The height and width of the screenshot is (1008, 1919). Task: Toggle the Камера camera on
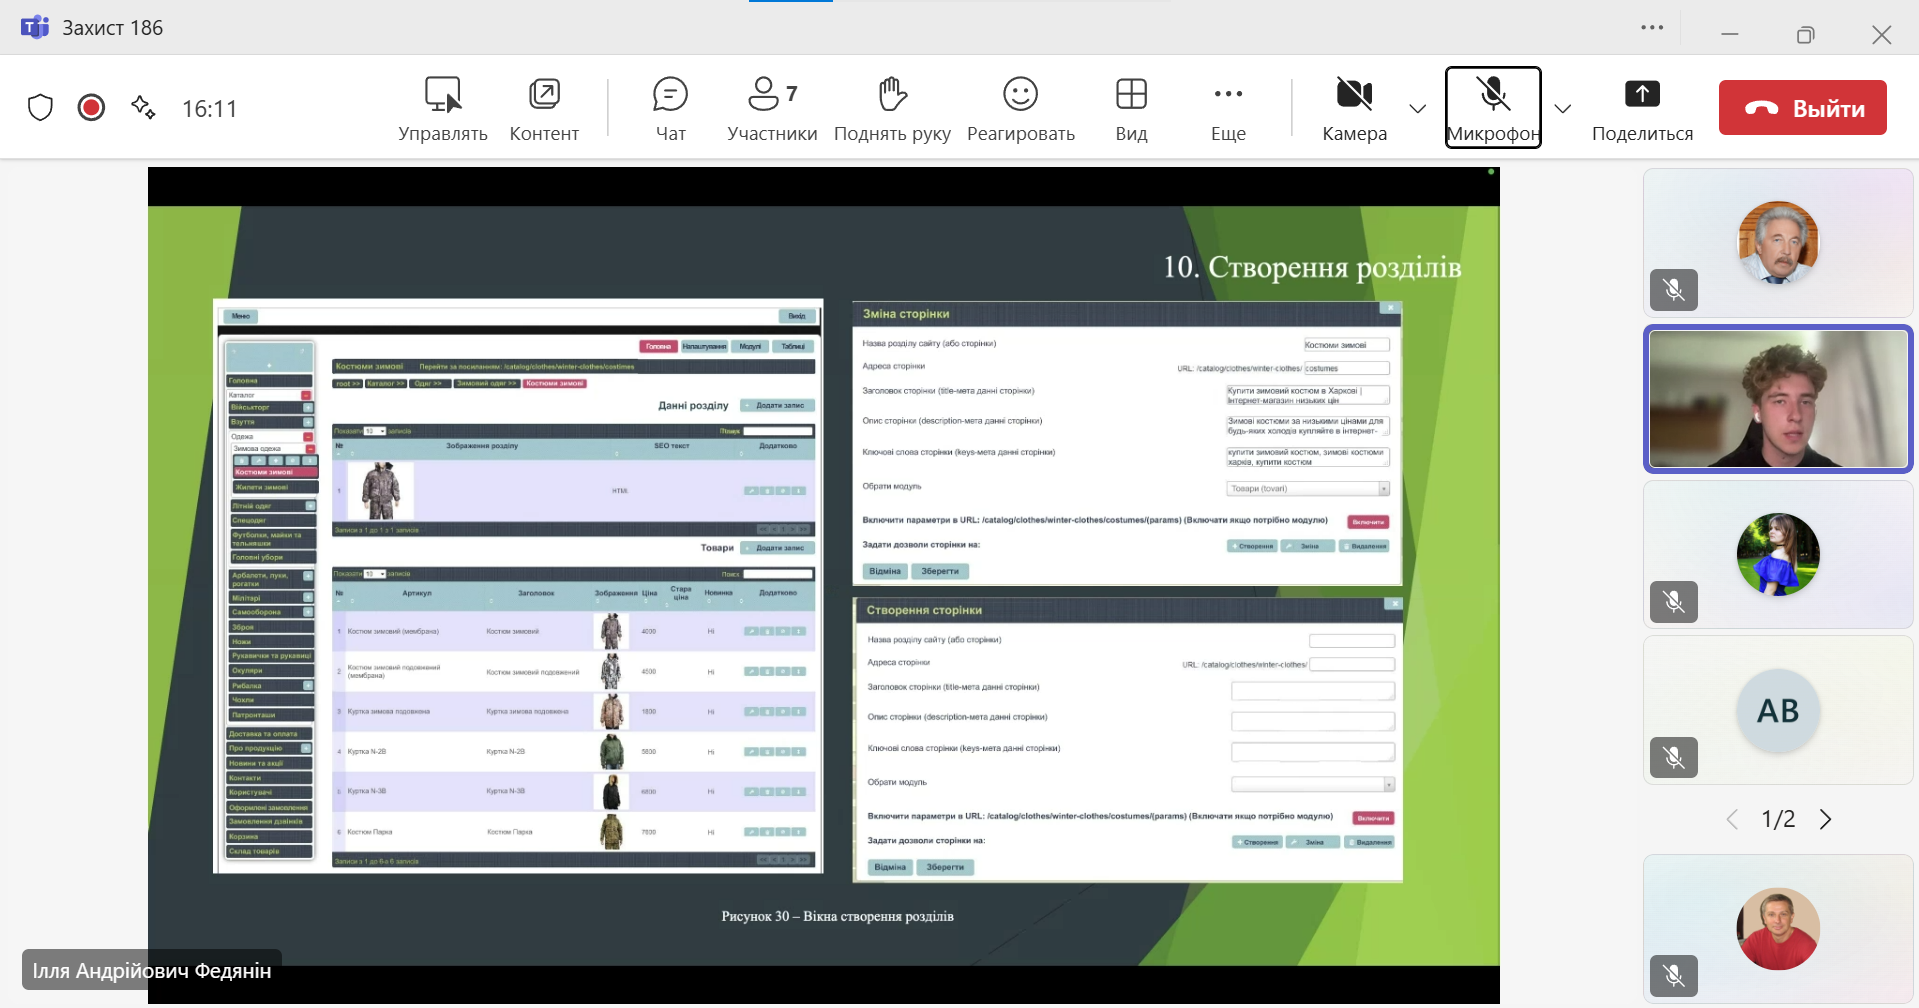[x=1354, y=108]
